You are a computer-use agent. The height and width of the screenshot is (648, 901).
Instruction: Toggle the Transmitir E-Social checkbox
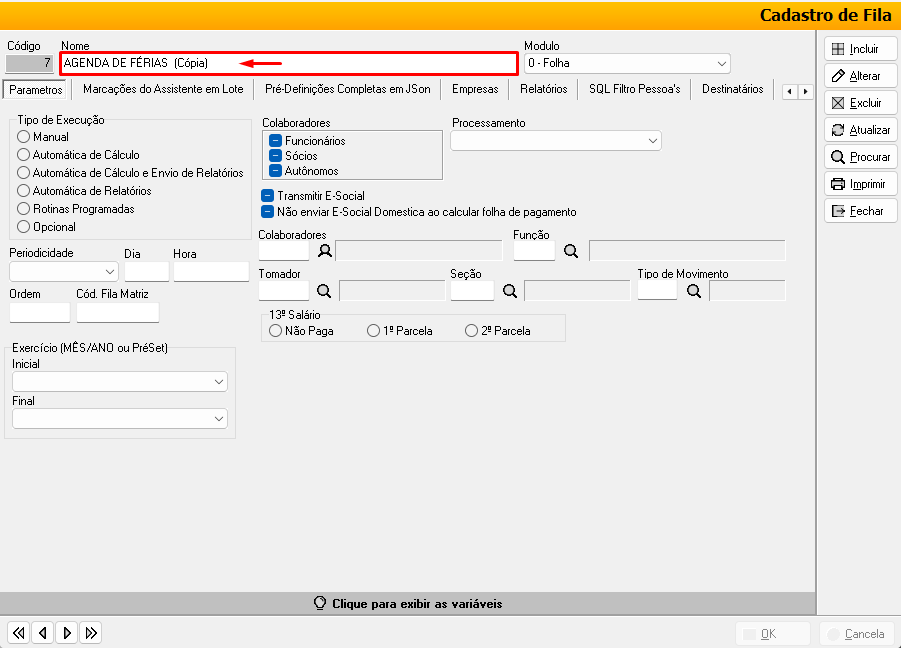268,196
